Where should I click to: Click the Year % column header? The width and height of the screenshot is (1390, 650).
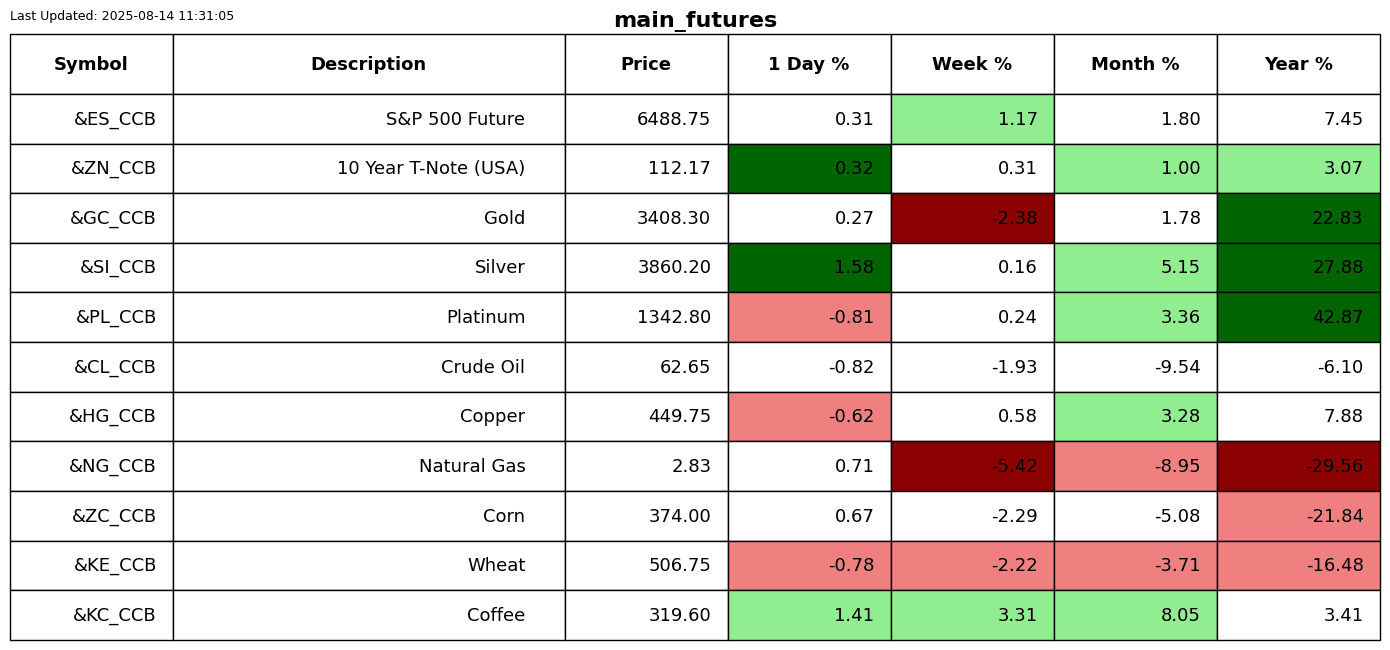[x=1298, y=64]
